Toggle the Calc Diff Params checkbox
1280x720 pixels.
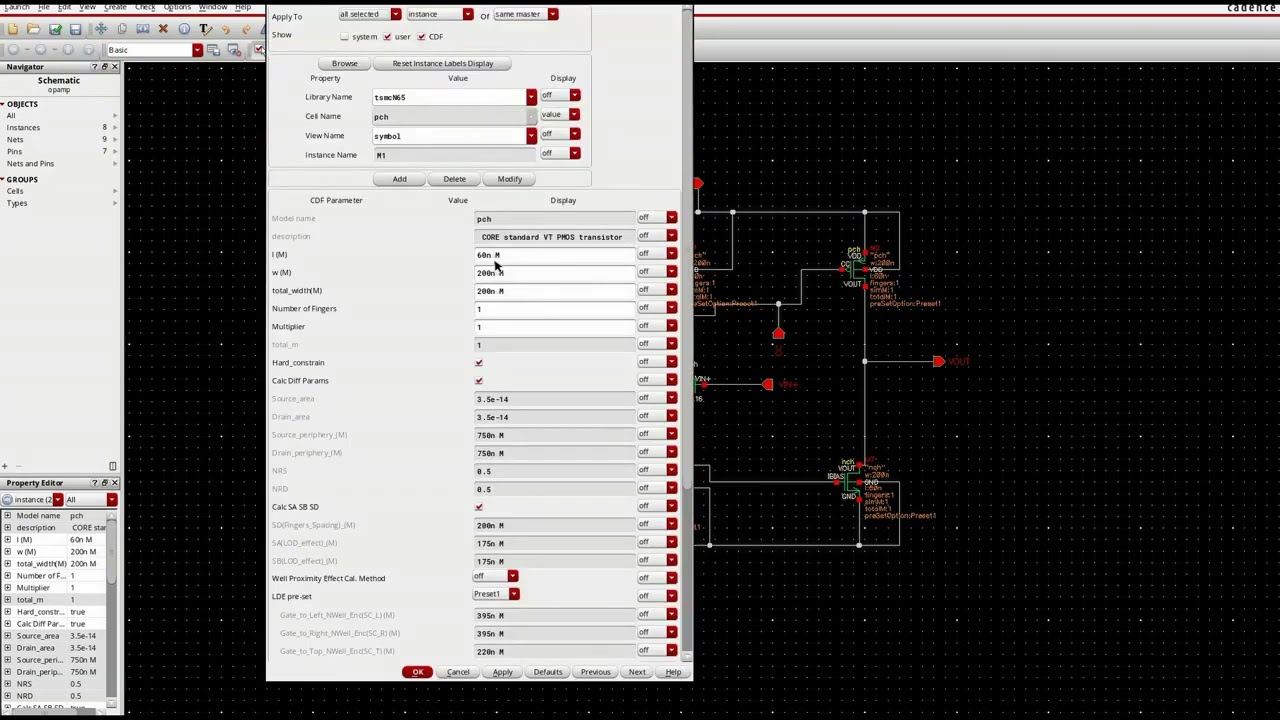(x=479, y=381)
